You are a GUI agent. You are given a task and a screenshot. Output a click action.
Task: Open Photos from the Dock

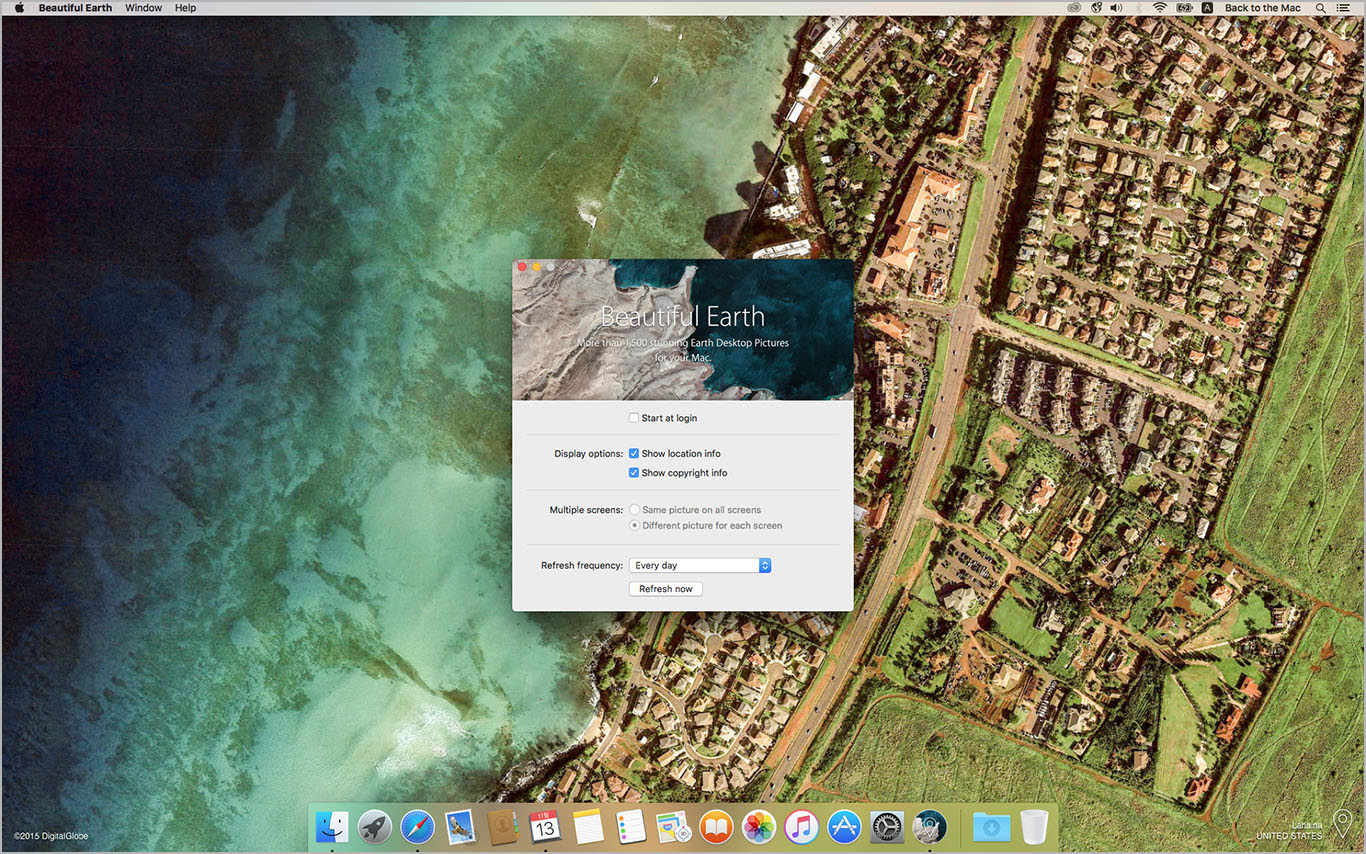tap(759, 827)
